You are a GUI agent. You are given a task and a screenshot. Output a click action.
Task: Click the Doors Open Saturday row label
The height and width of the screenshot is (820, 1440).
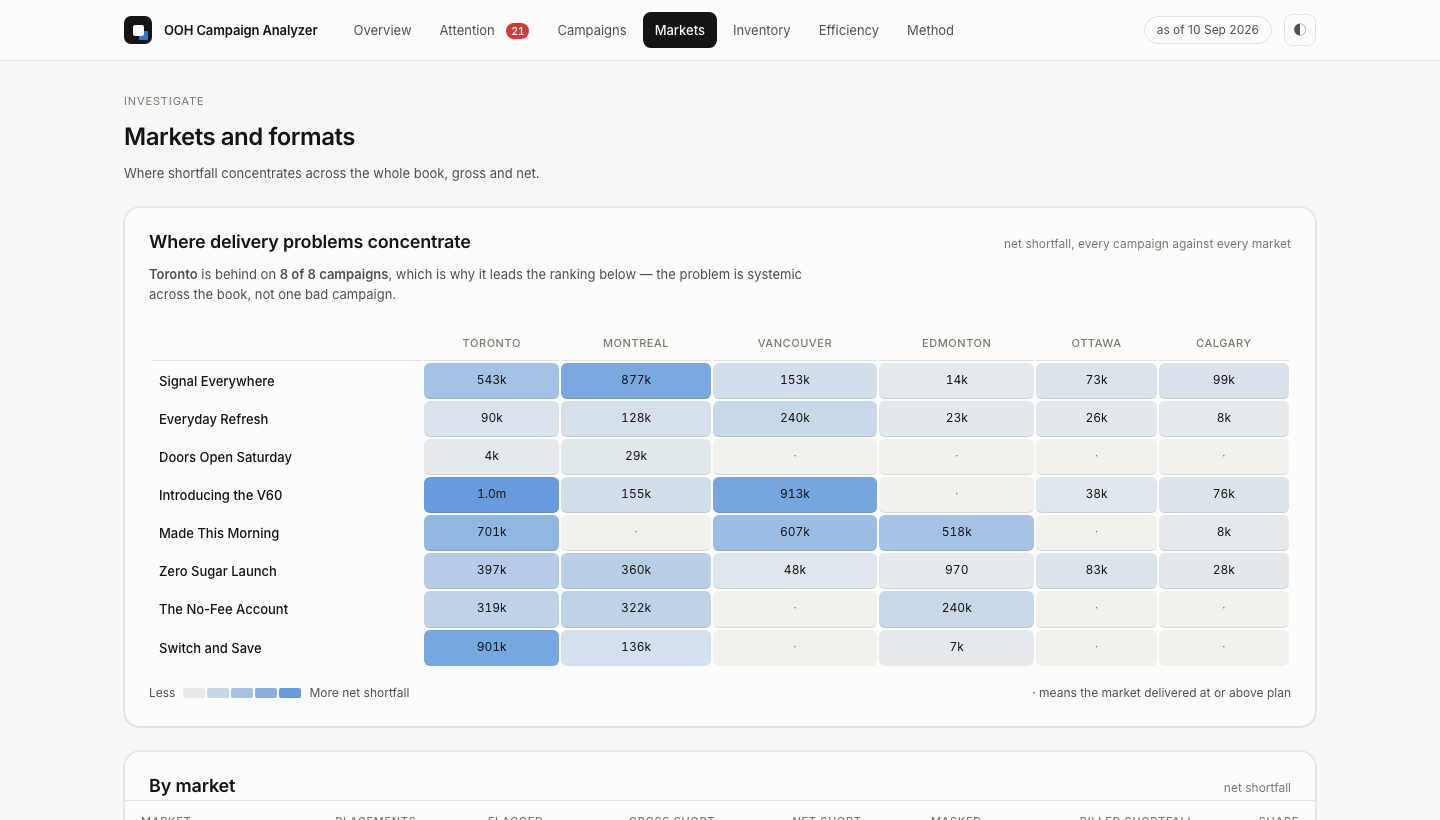click(x=226, y=457)
